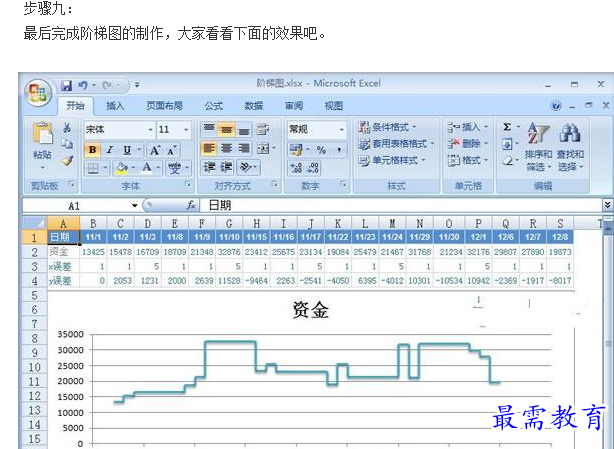This screenshot has width=614, height=449.
Task: Switch to the 开始 (Home) tab
Action: coord(76,106)
